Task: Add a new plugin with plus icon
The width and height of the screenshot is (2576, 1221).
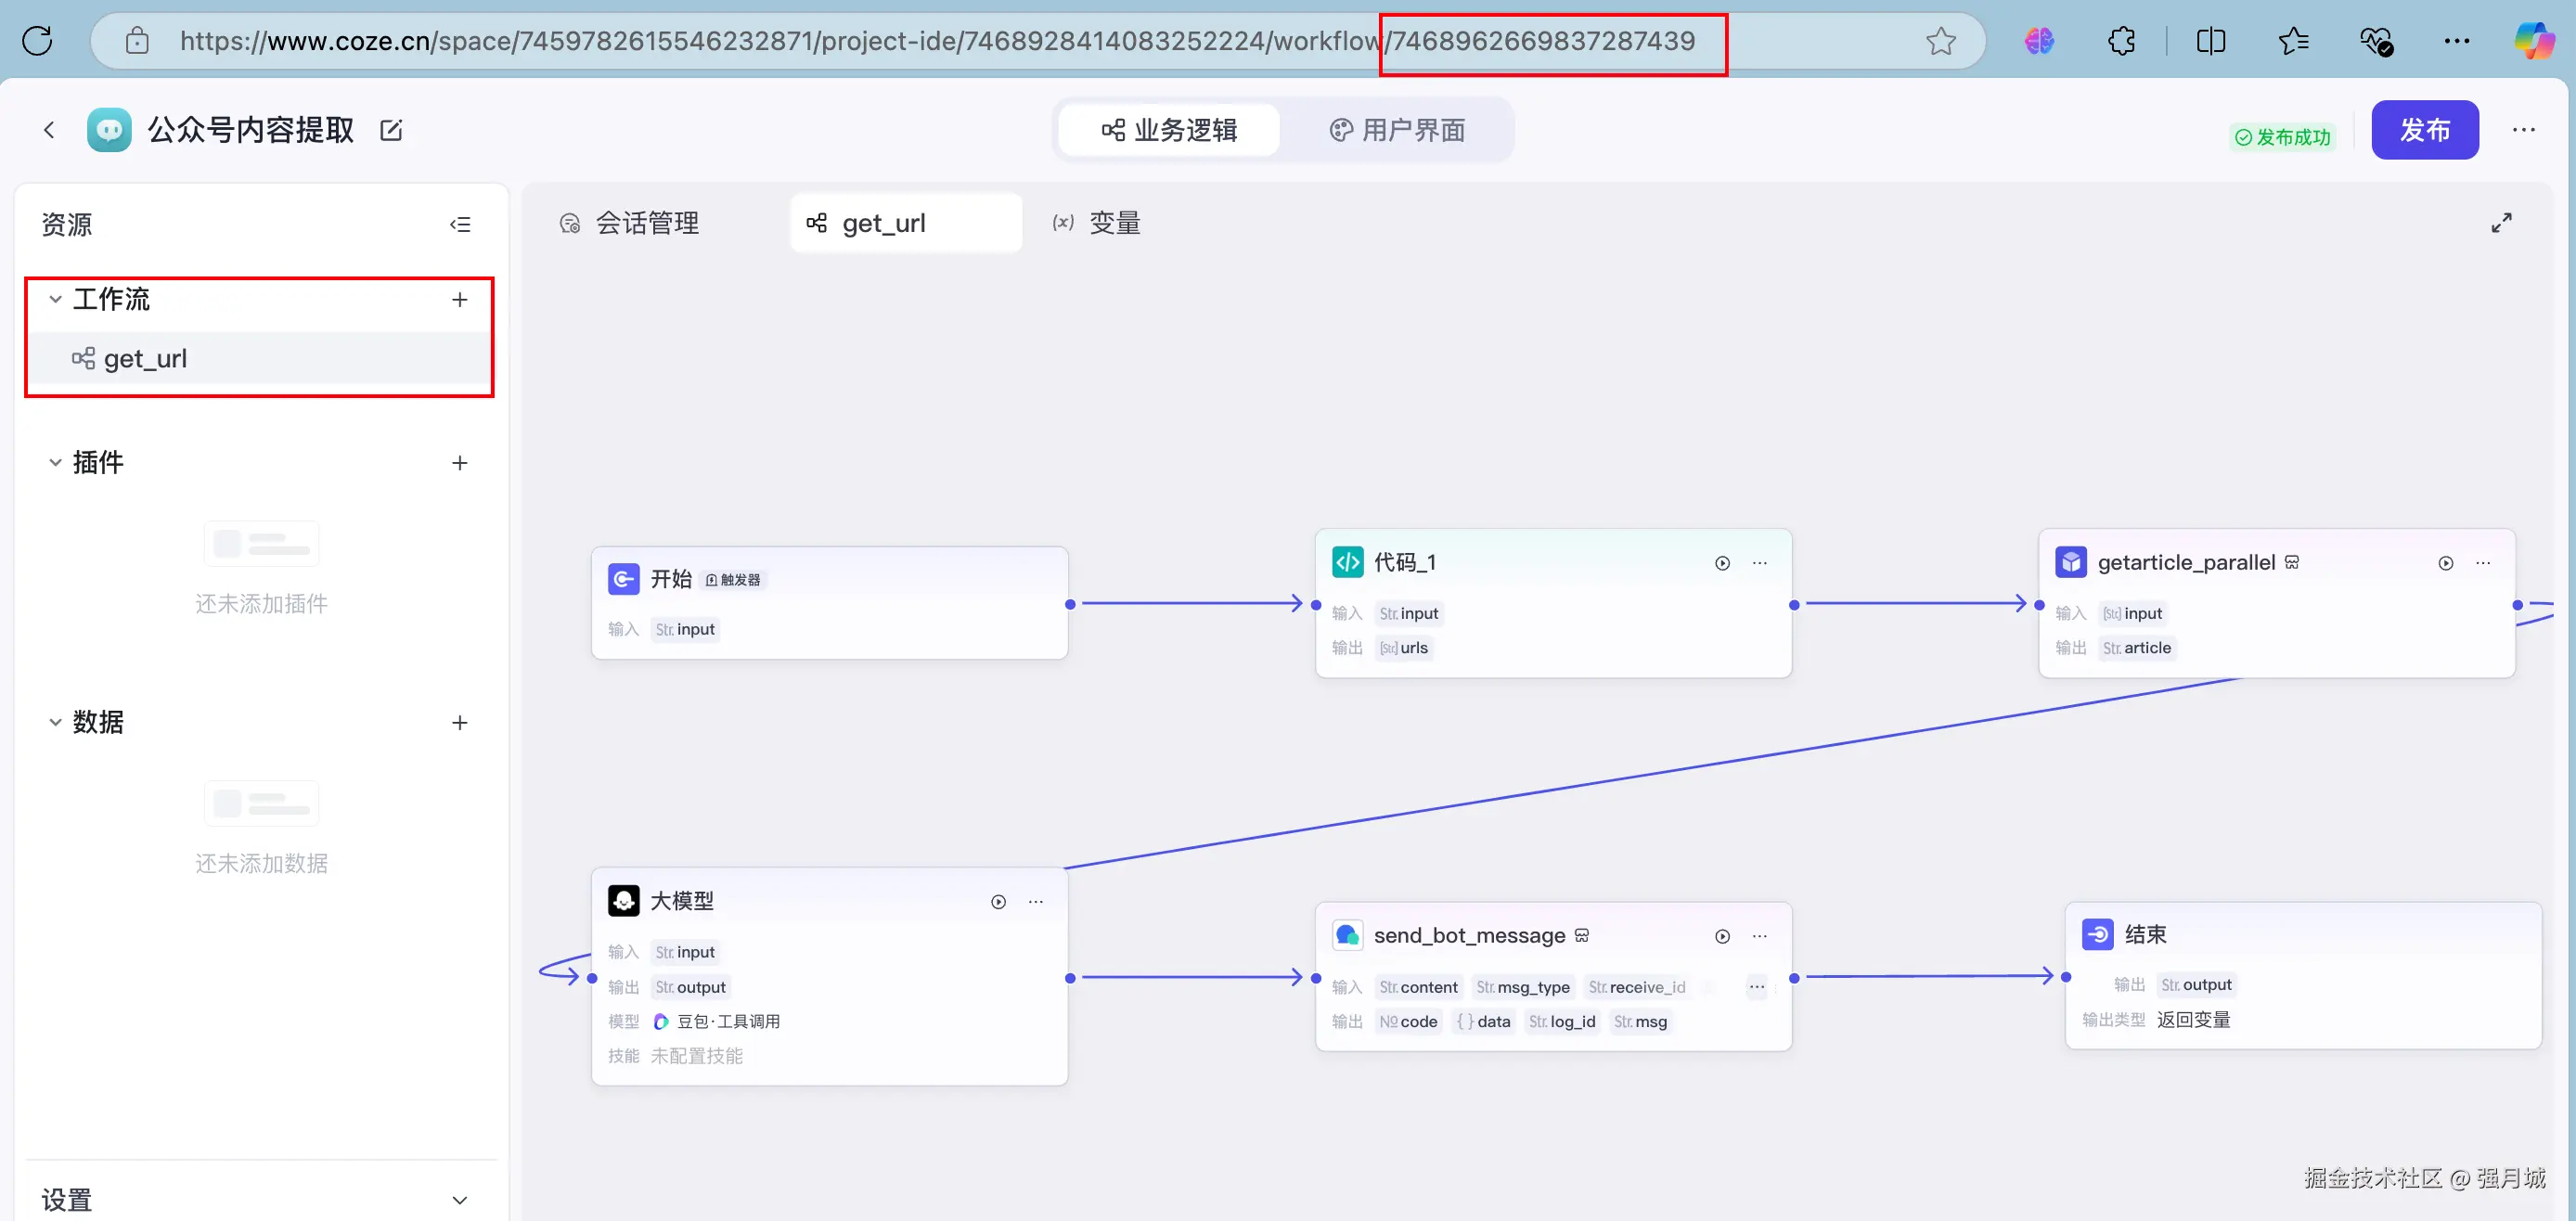Action: pos(460,463)
